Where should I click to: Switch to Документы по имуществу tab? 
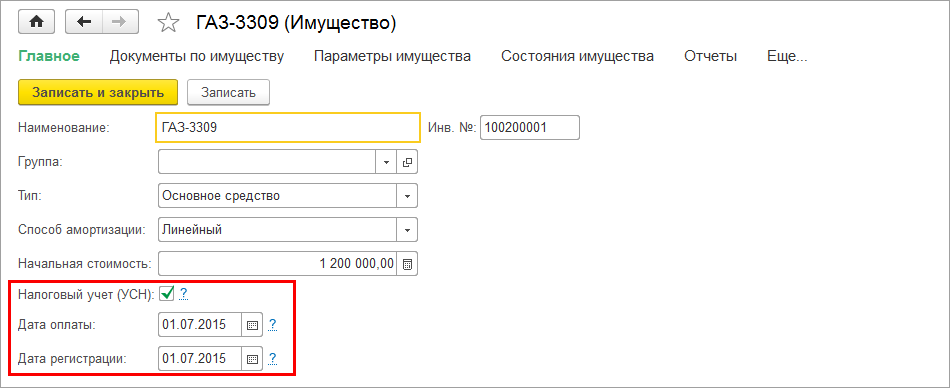click(197, 56)
